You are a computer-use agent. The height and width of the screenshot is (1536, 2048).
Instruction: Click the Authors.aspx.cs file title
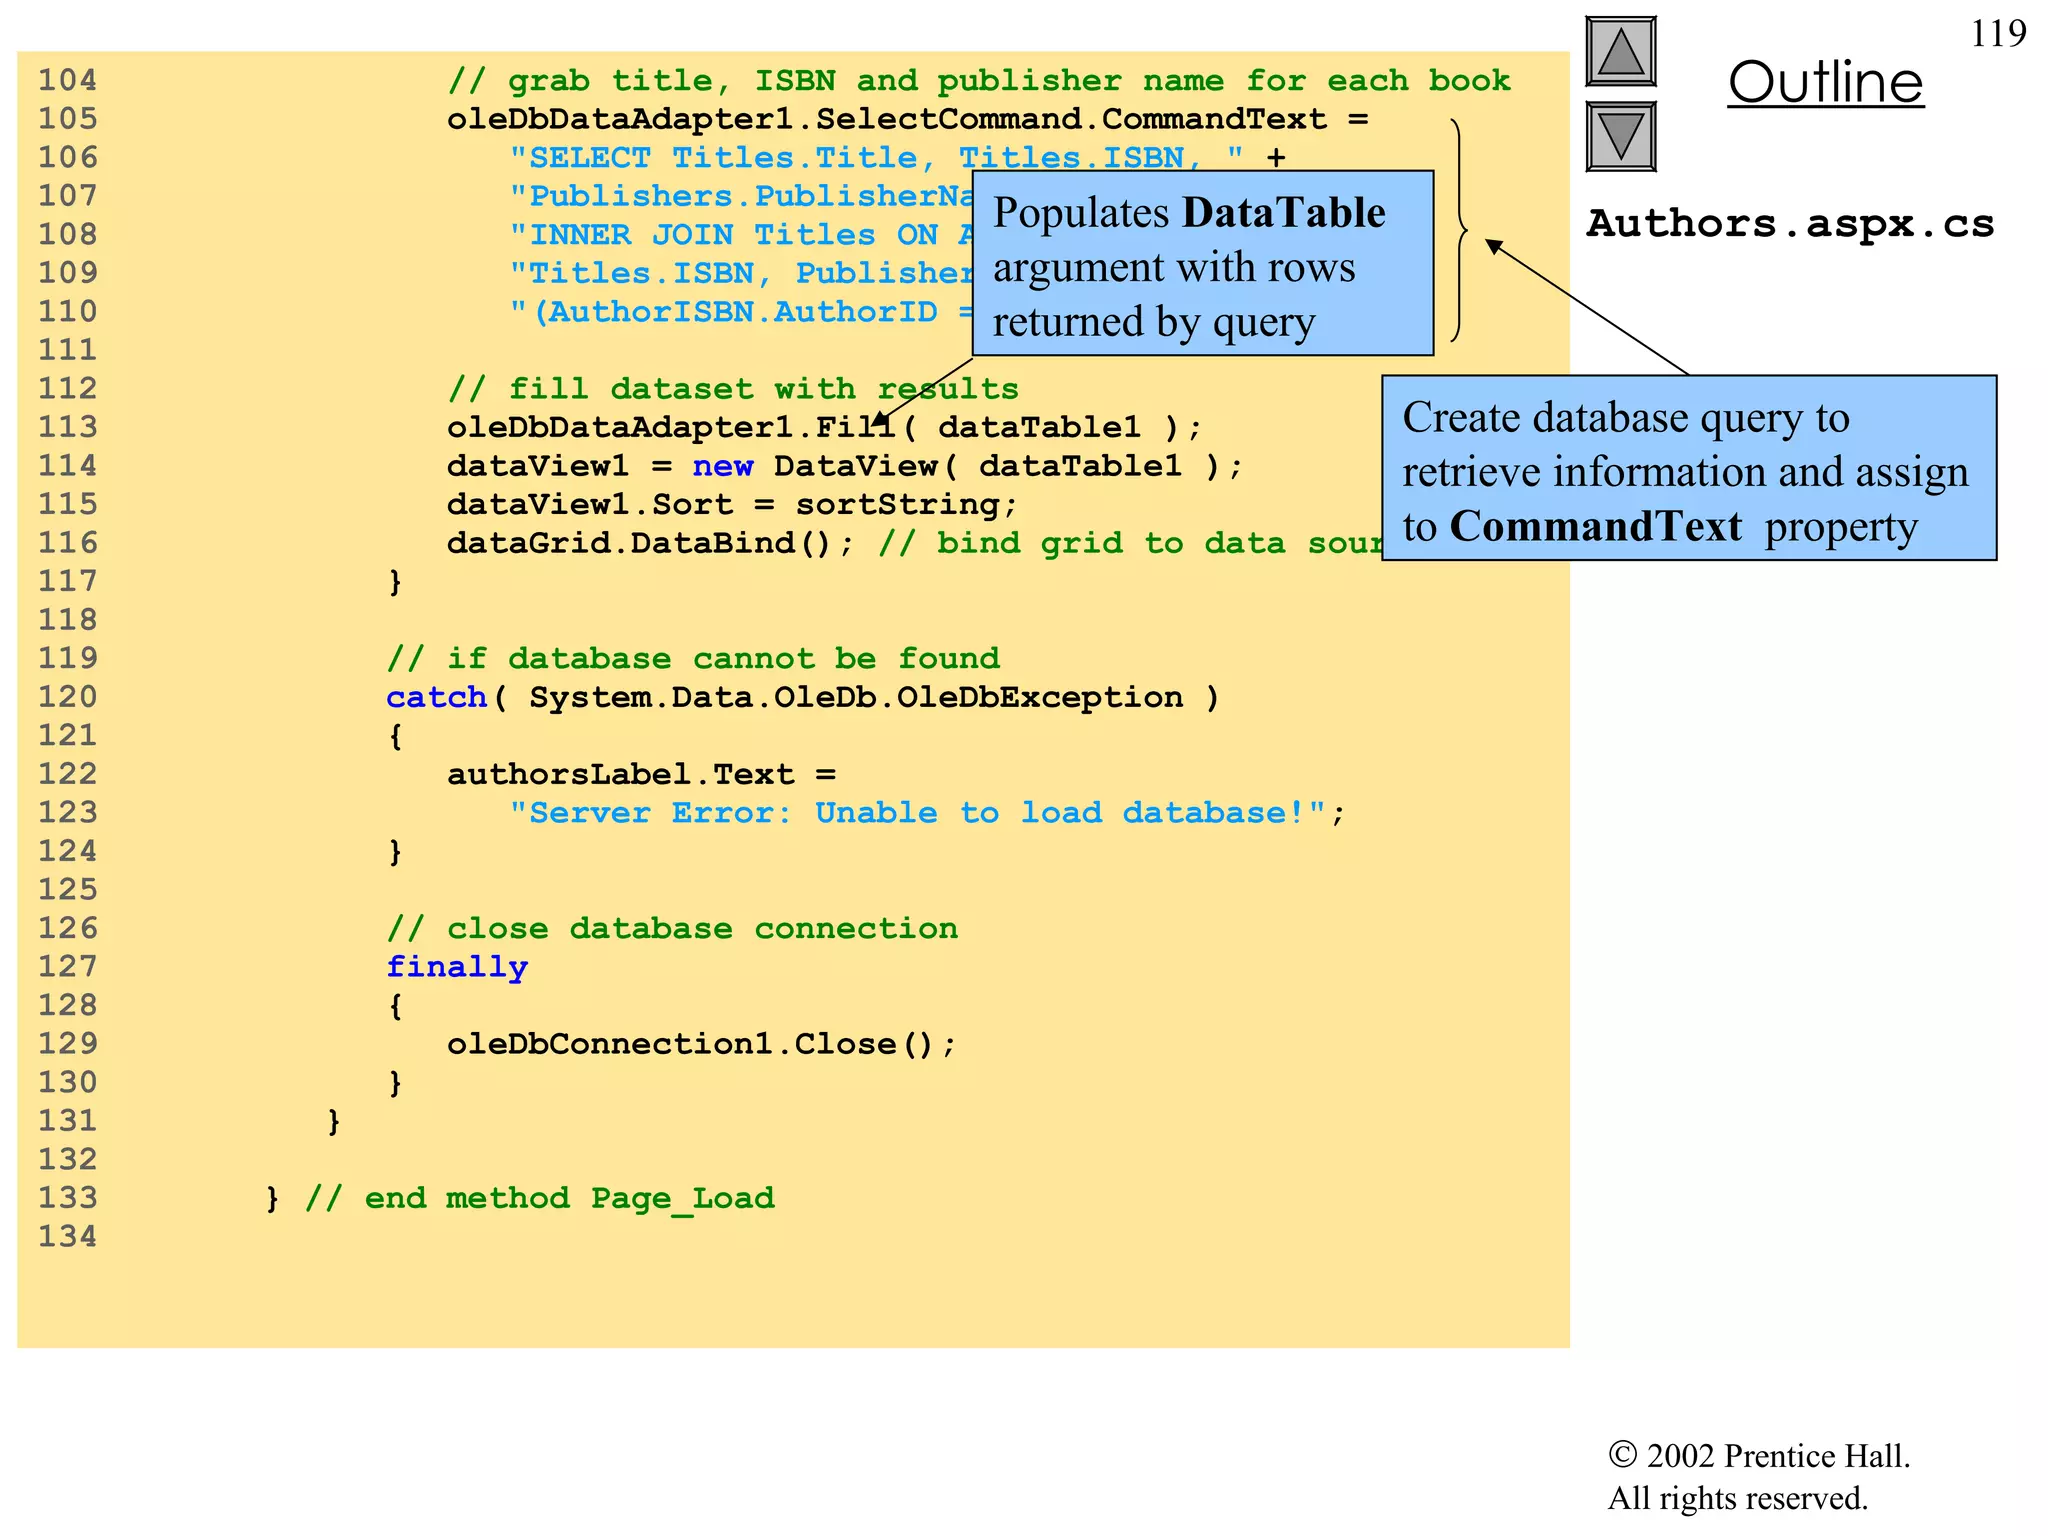click(1789, 224)
